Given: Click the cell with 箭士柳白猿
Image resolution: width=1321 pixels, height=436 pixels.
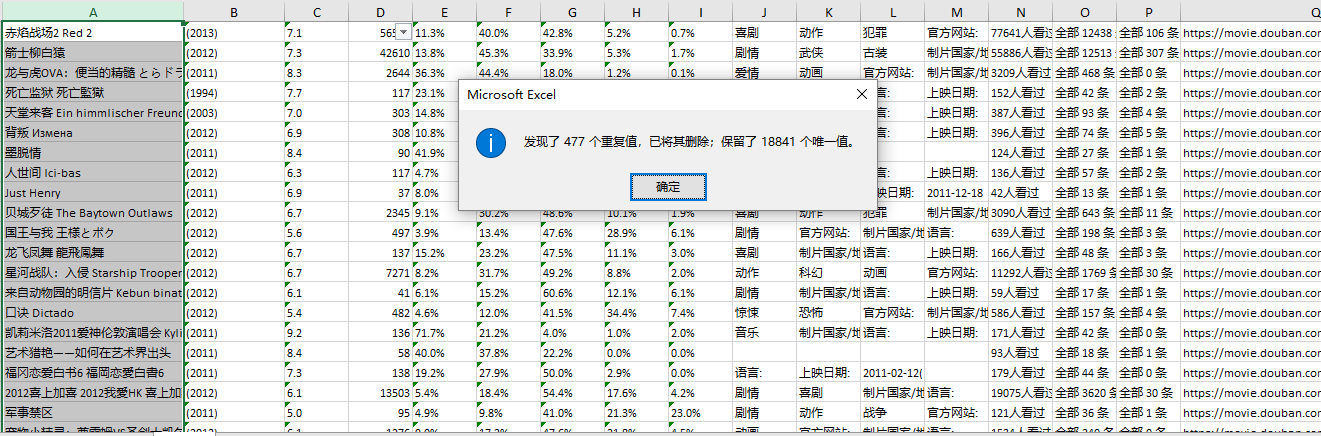Looking at the screenshot, I should click(x=92, y=53).
